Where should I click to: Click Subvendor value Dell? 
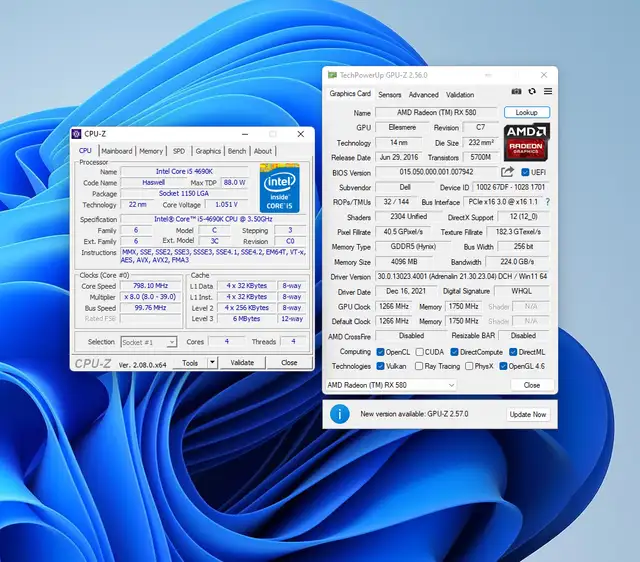[405, 187]
